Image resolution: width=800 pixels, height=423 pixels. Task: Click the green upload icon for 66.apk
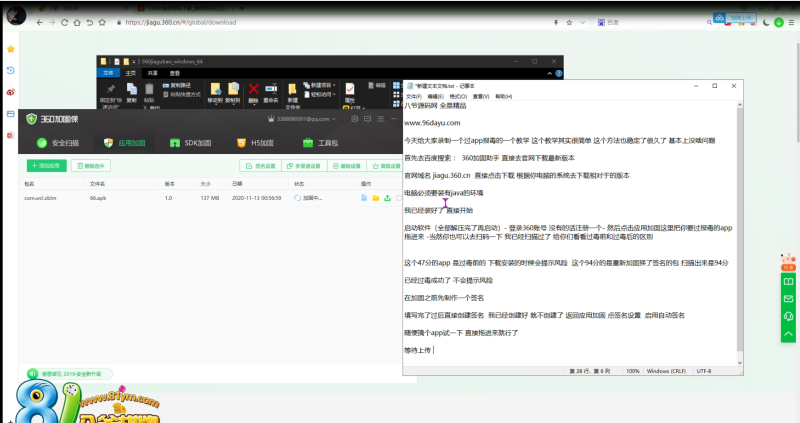click(387, 198)
